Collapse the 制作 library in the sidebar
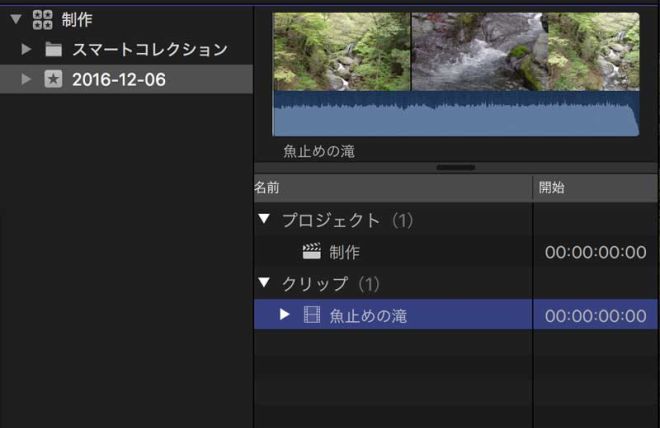This screenshot has width=660, height=428. pos(15,19)
